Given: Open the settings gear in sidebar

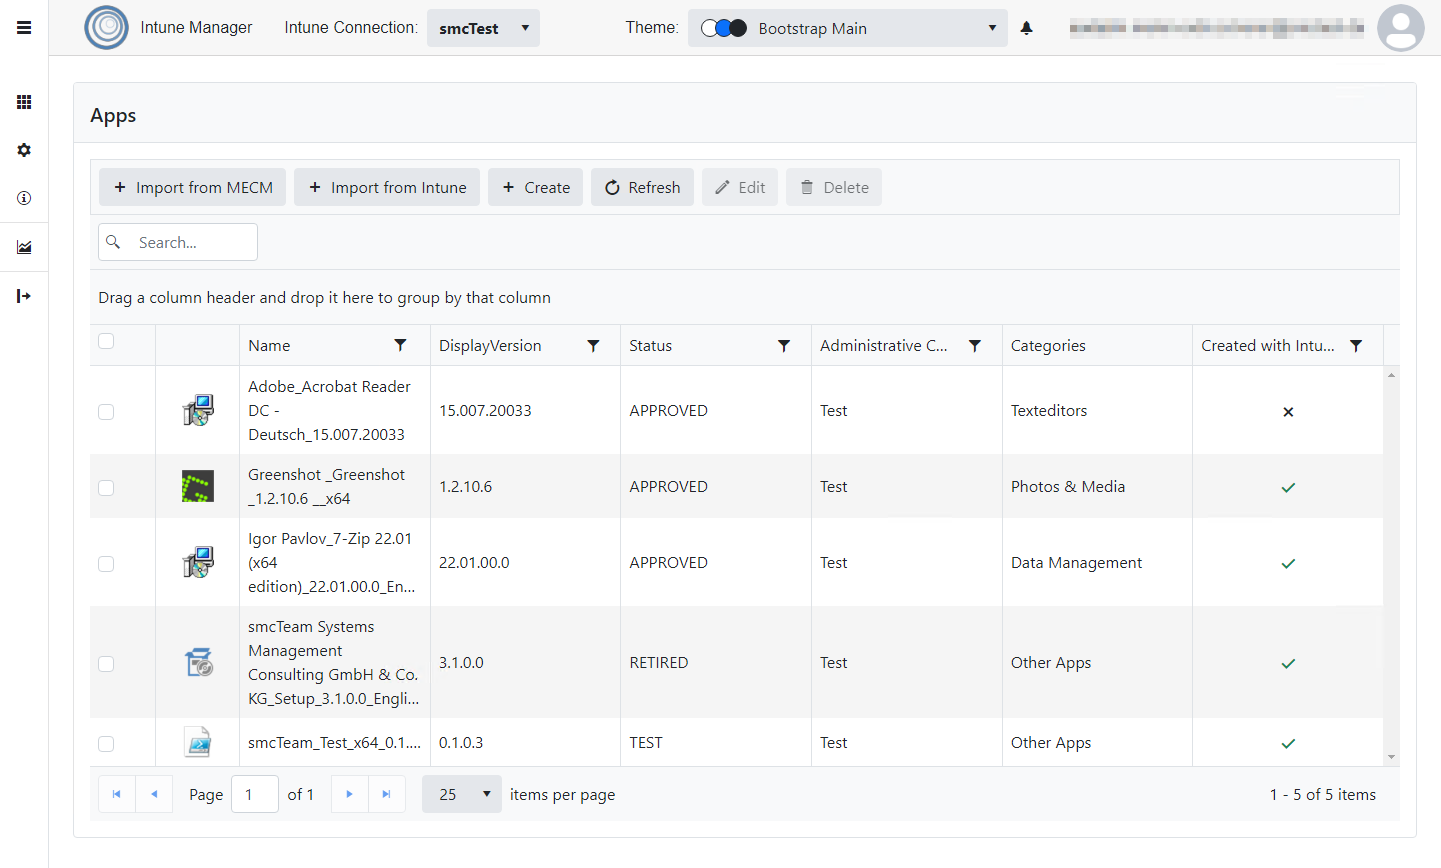Looking at the screenshot, I should click(x=24, y=150).
